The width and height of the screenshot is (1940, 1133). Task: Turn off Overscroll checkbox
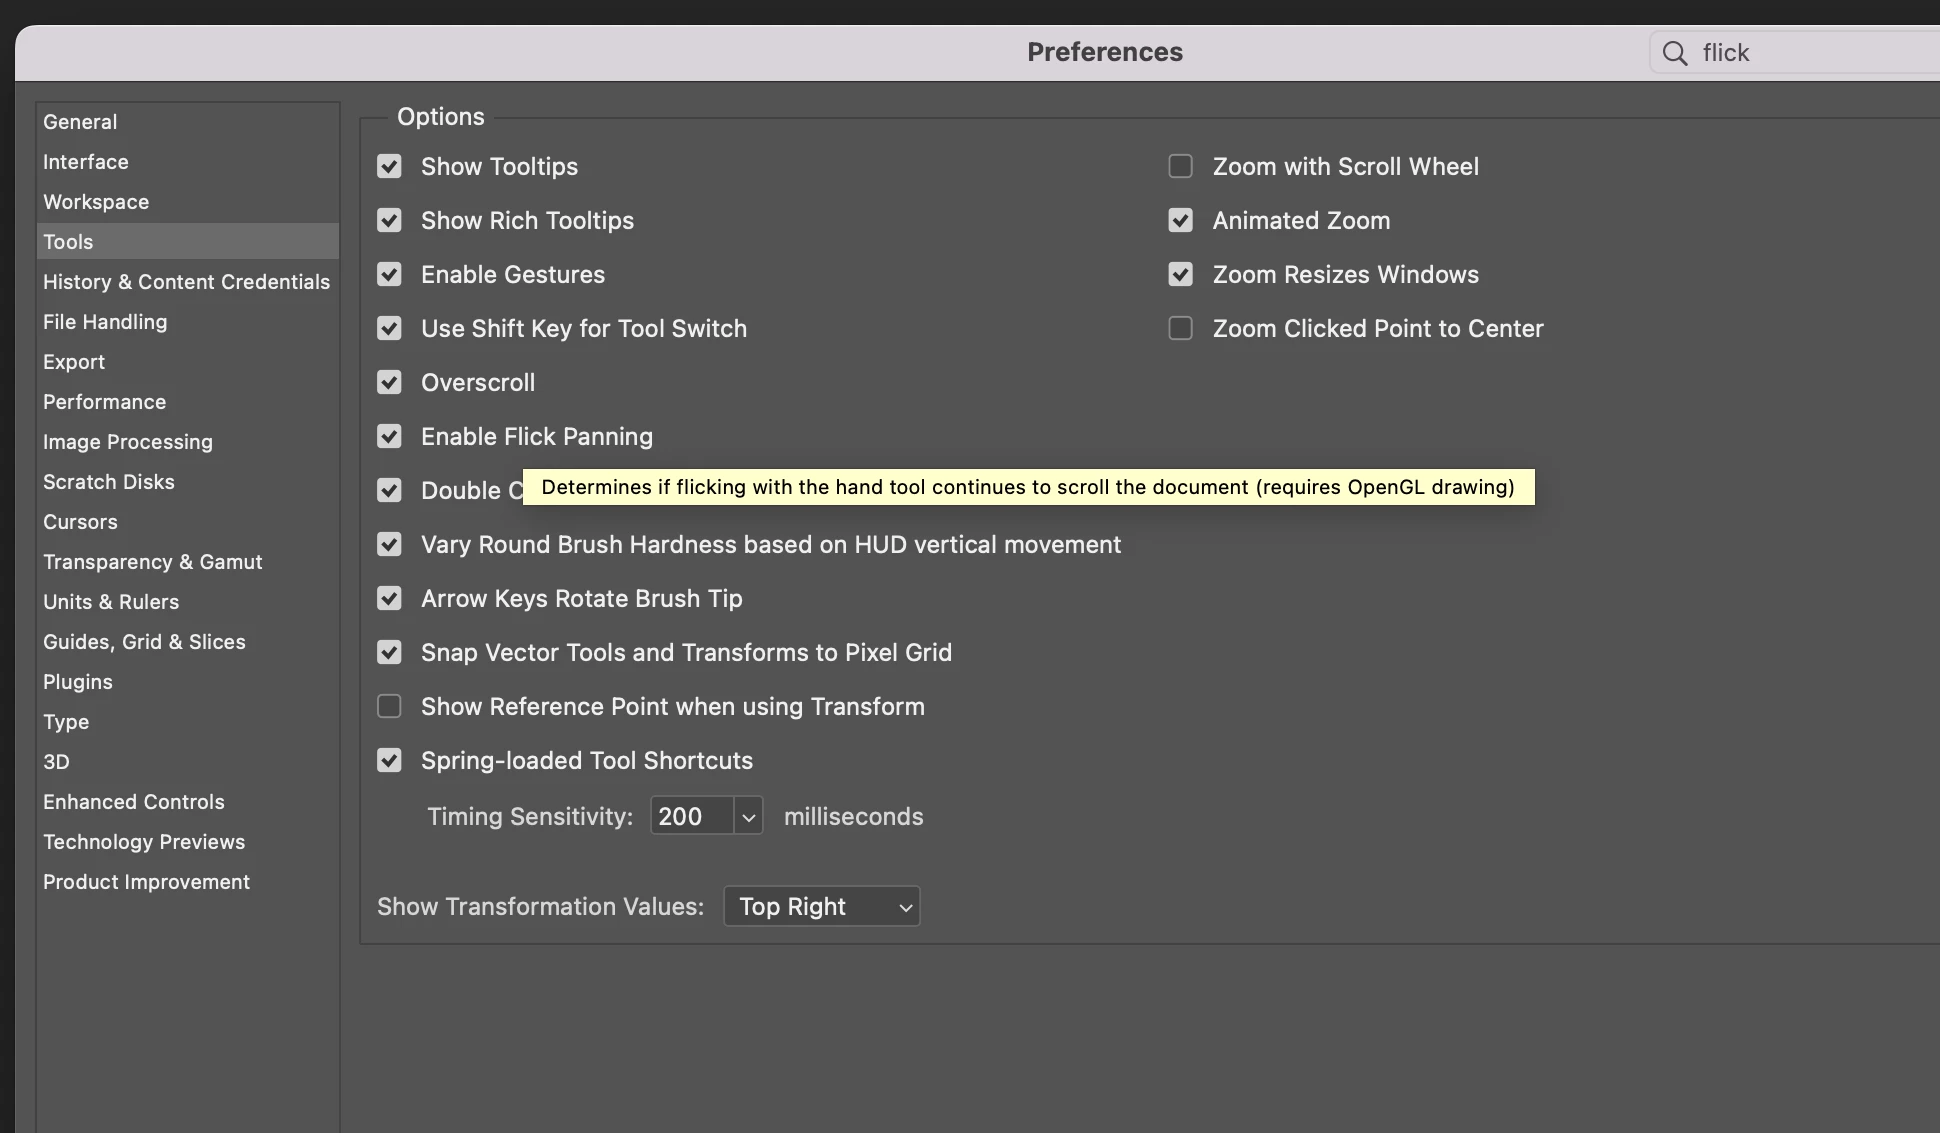pyautogui.click(x=389, y=382)
